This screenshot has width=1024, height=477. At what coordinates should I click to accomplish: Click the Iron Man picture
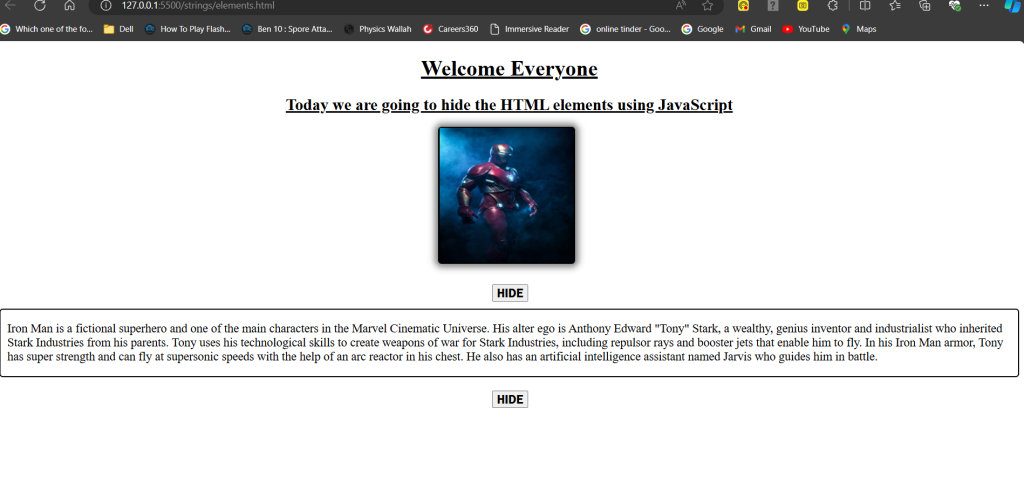tap(507, 195)
